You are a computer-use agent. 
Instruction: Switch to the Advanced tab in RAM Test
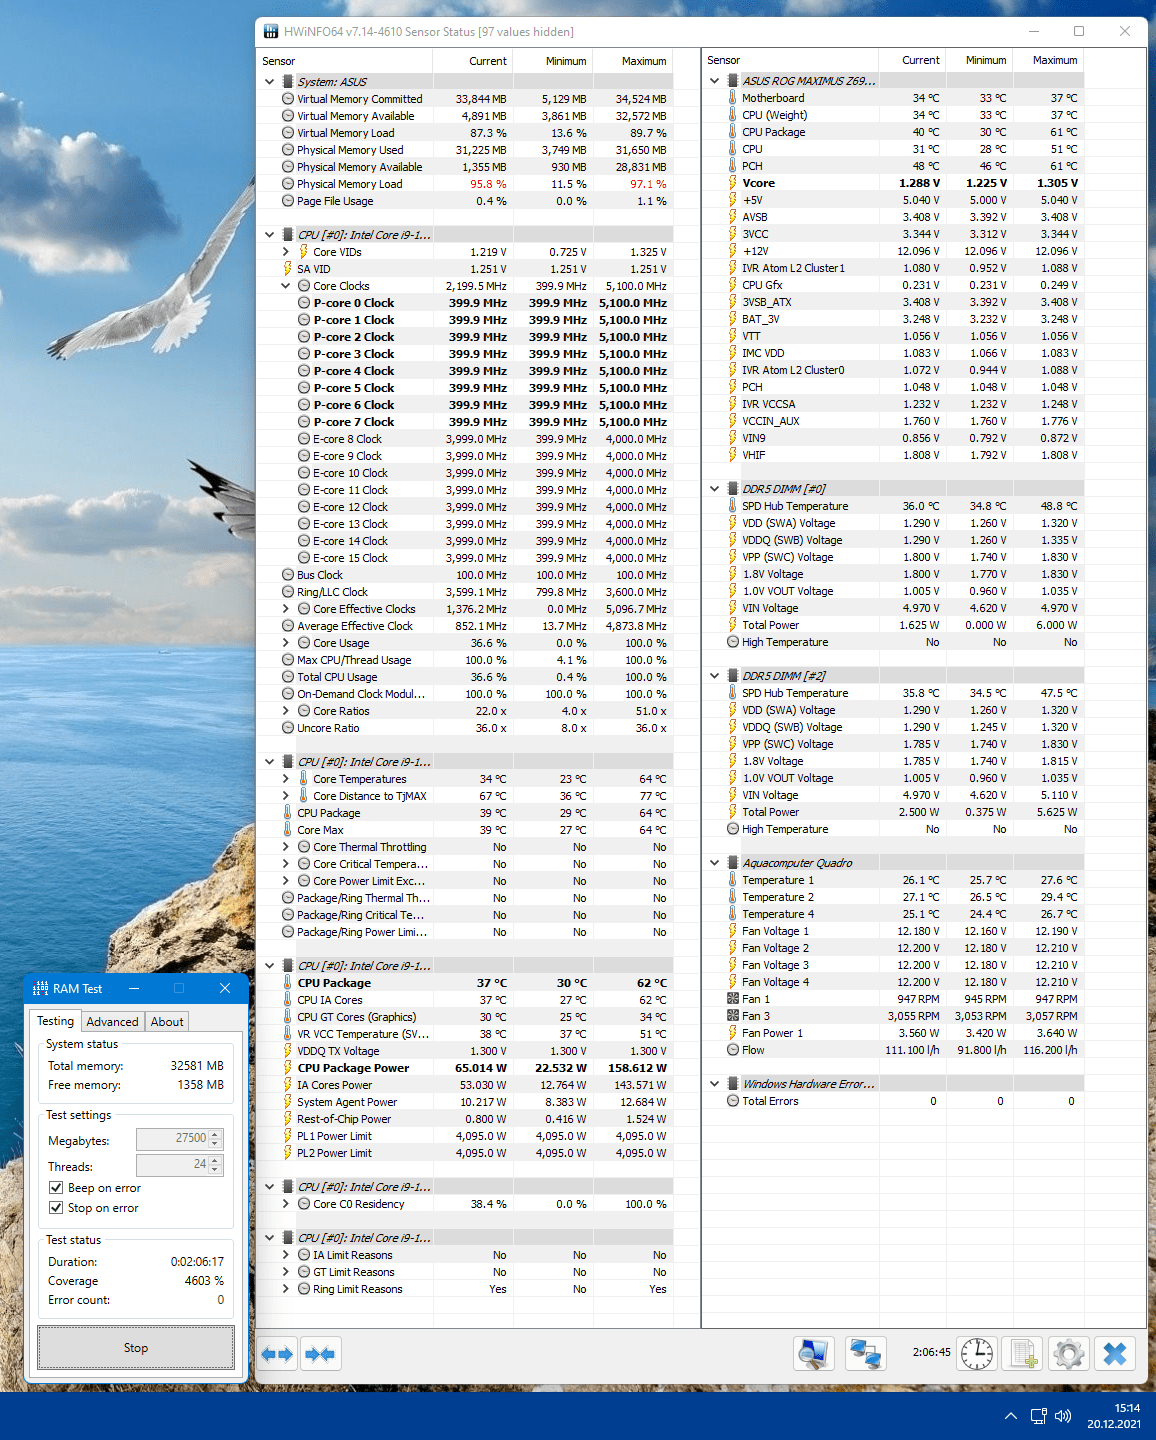tap(112, 1022)
